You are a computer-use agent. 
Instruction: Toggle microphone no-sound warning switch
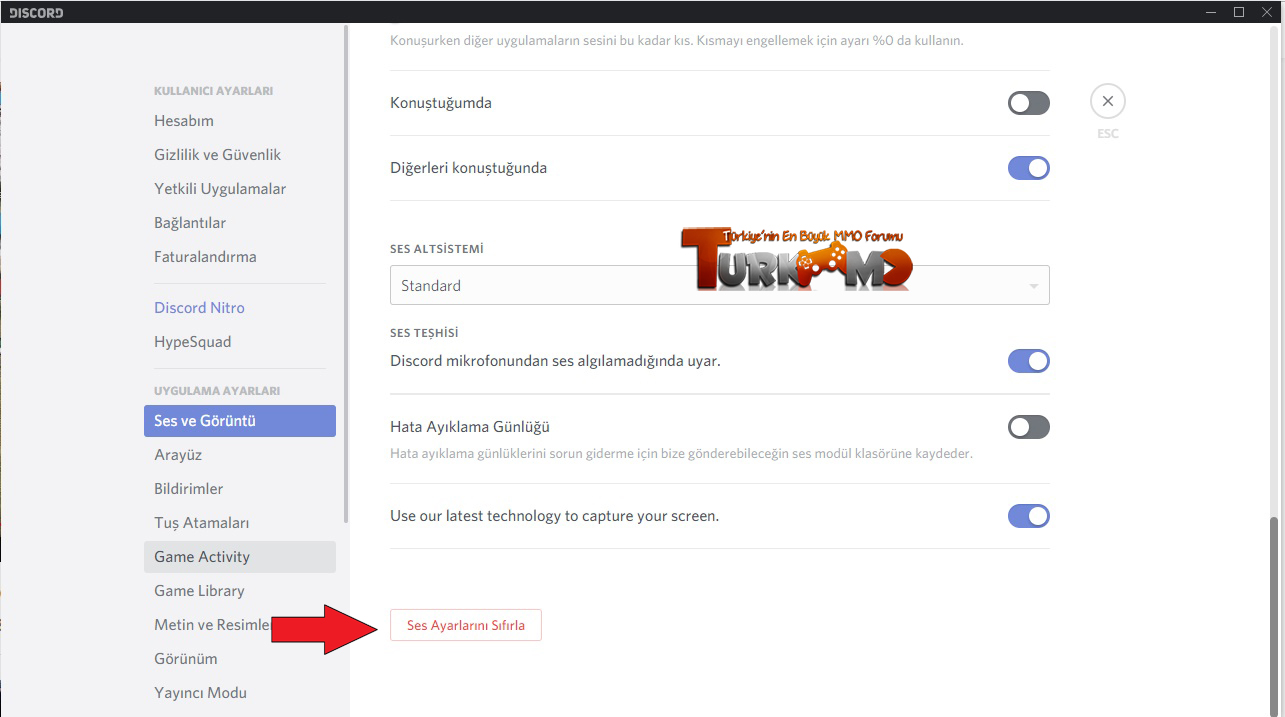pos(1029,361)
